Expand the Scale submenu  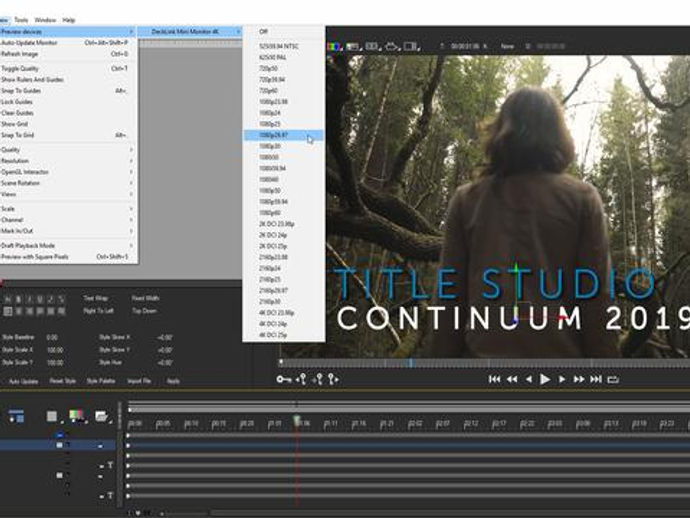(x=68, y=209)
